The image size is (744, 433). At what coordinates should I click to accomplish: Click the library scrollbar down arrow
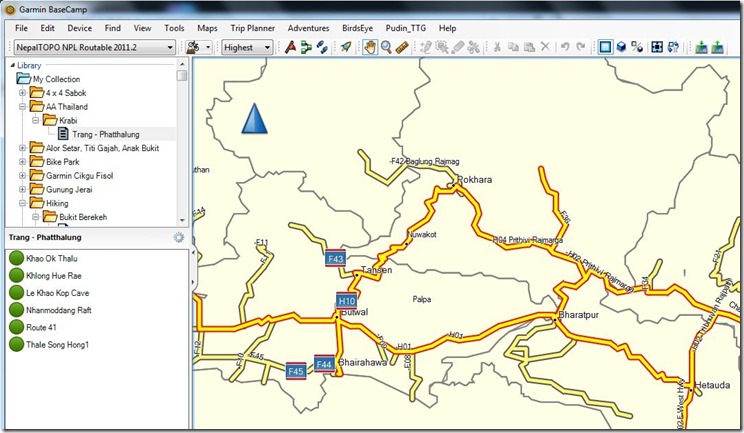click(182, 220)
